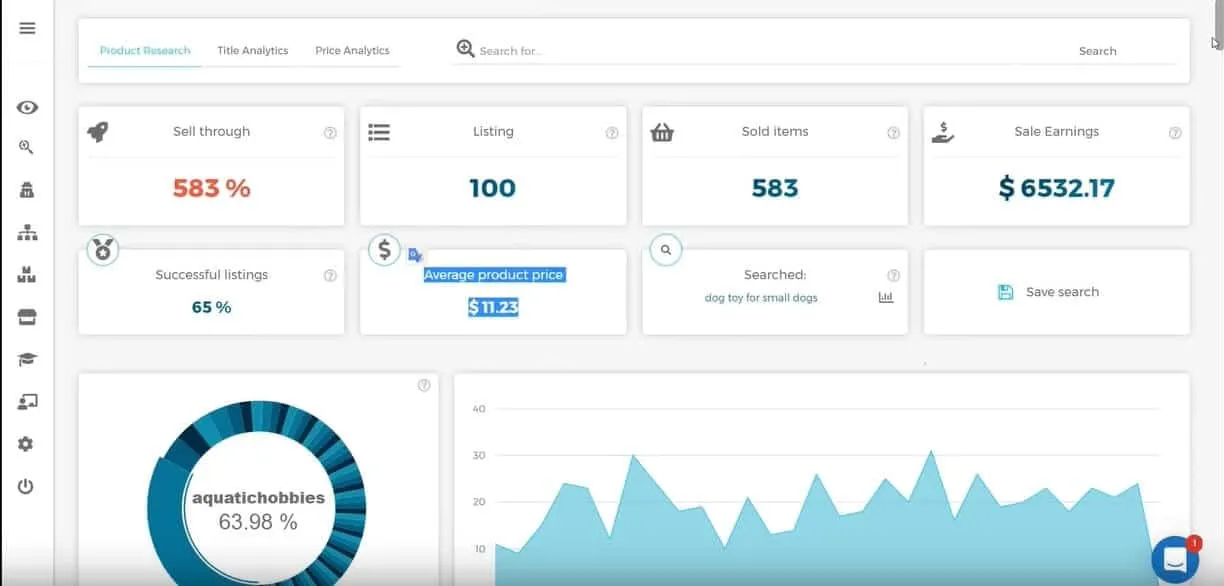Click 'aquatichobbies' in donut center
Screen dimensions: 1224x586
pyautogui.click(x=258, y=497)
